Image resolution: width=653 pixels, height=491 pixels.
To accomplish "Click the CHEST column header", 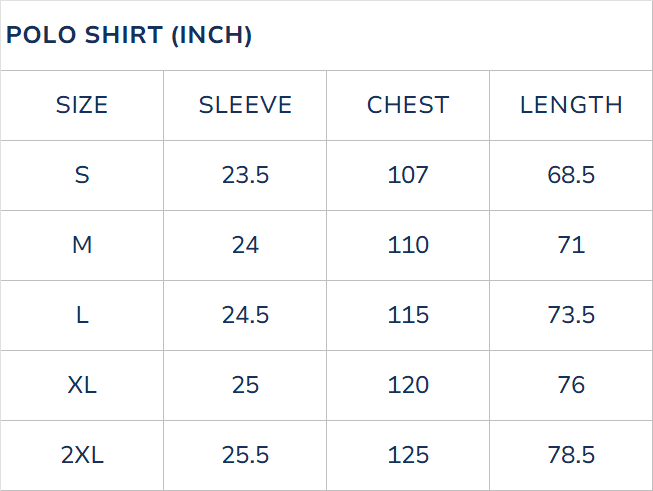I will pos(408,105).
